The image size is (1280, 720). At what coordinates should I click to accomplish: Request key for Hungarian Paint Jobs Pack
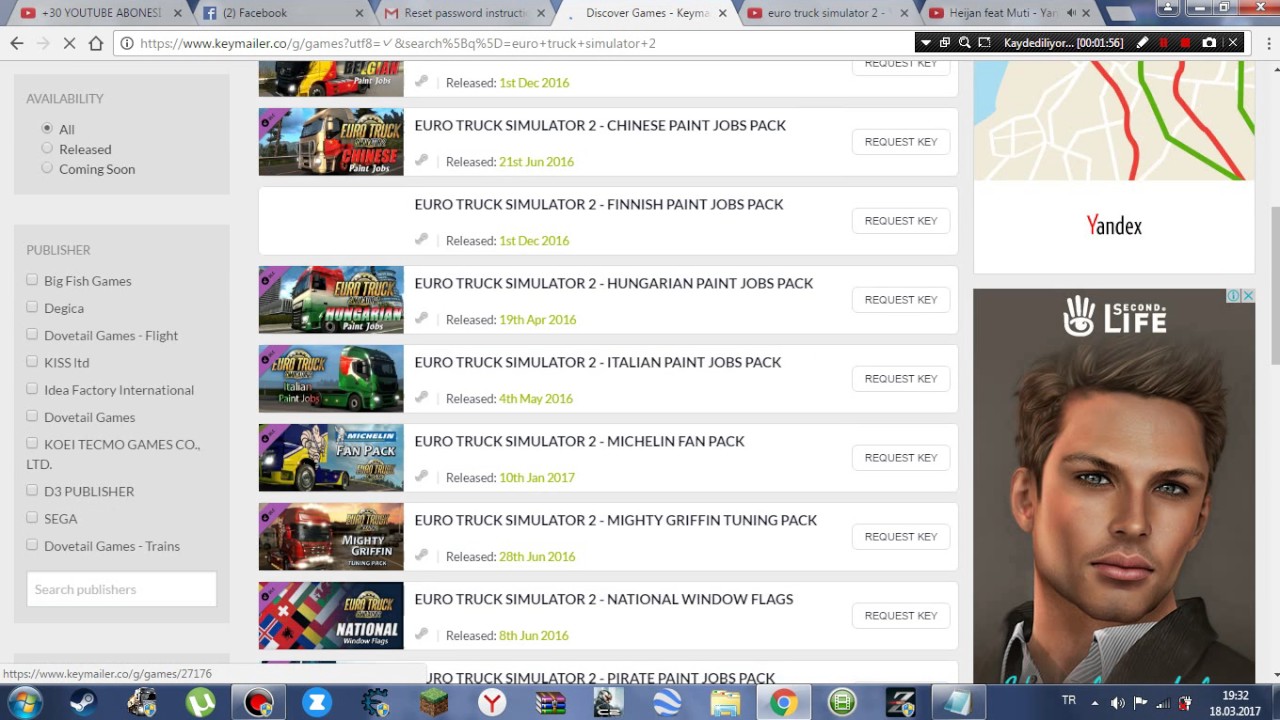point(901,300)
